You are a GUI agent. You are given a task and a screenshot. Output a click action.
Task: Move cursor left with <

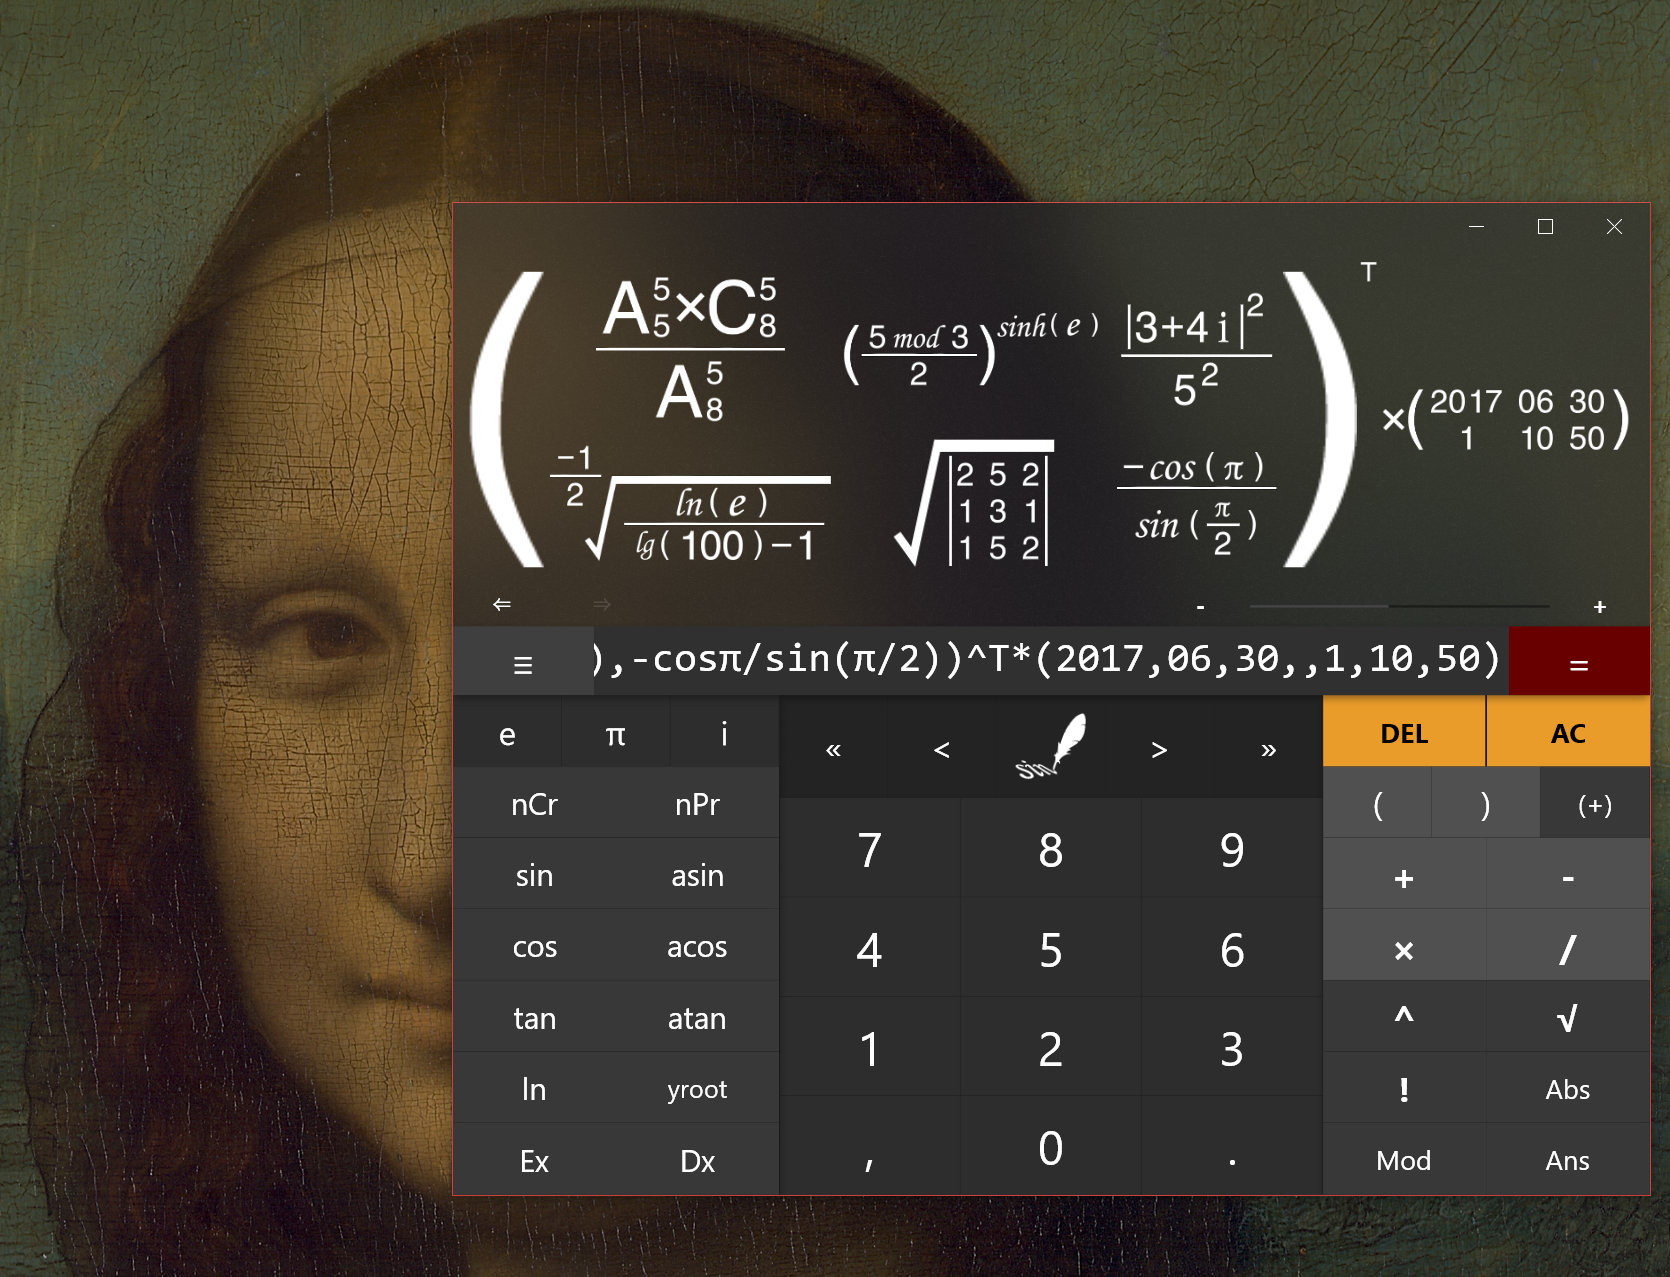point(941,749)
